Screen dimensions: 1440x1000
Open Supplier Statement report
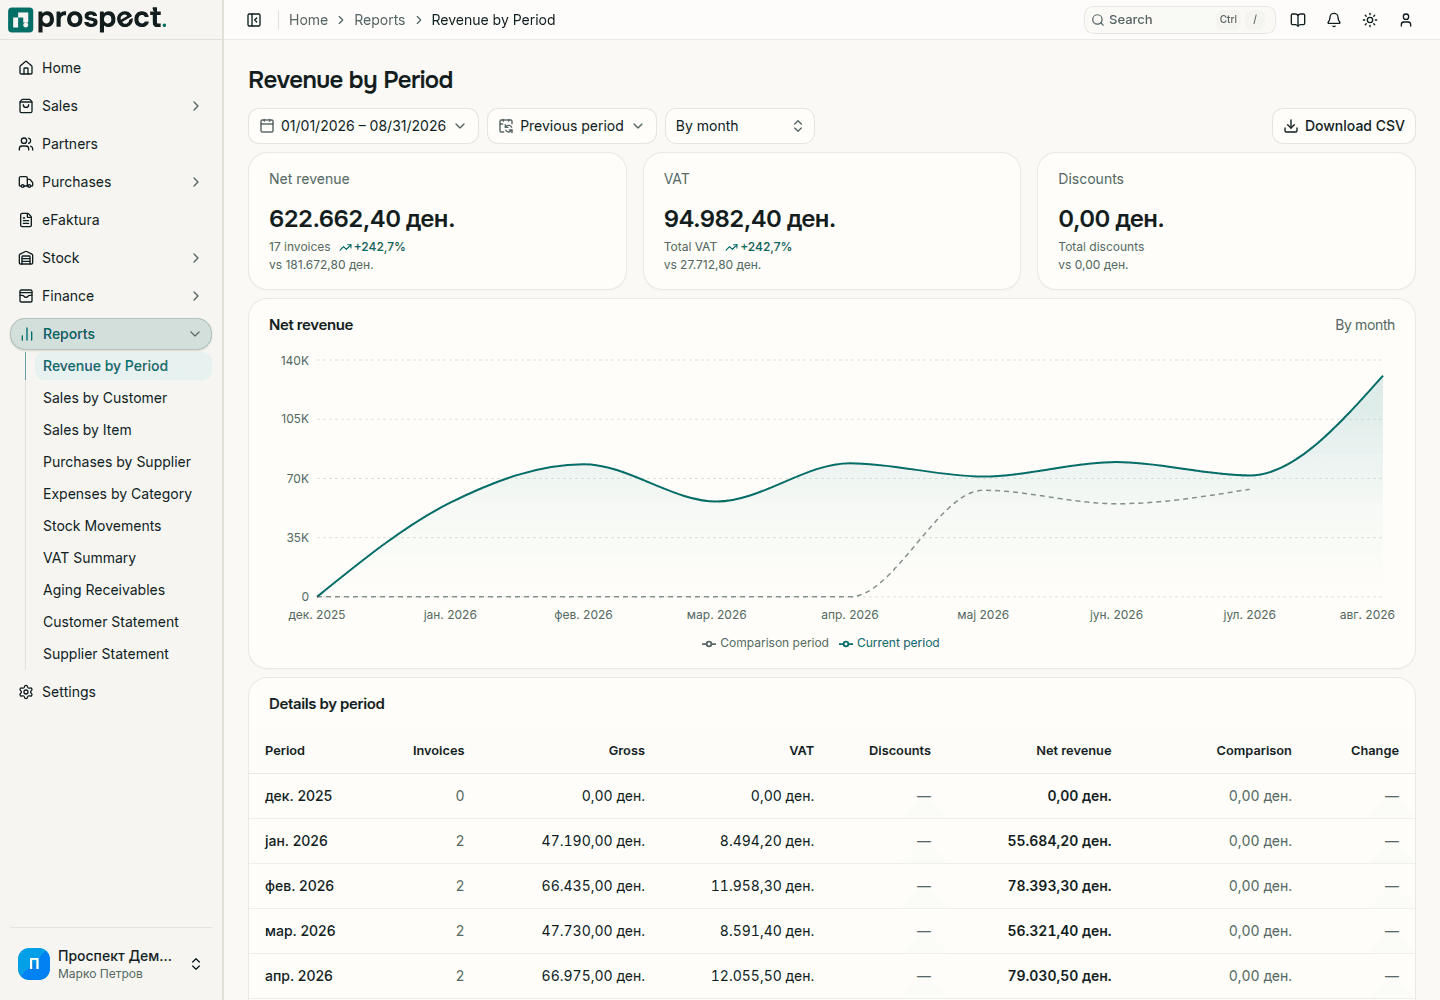(106, 654)
